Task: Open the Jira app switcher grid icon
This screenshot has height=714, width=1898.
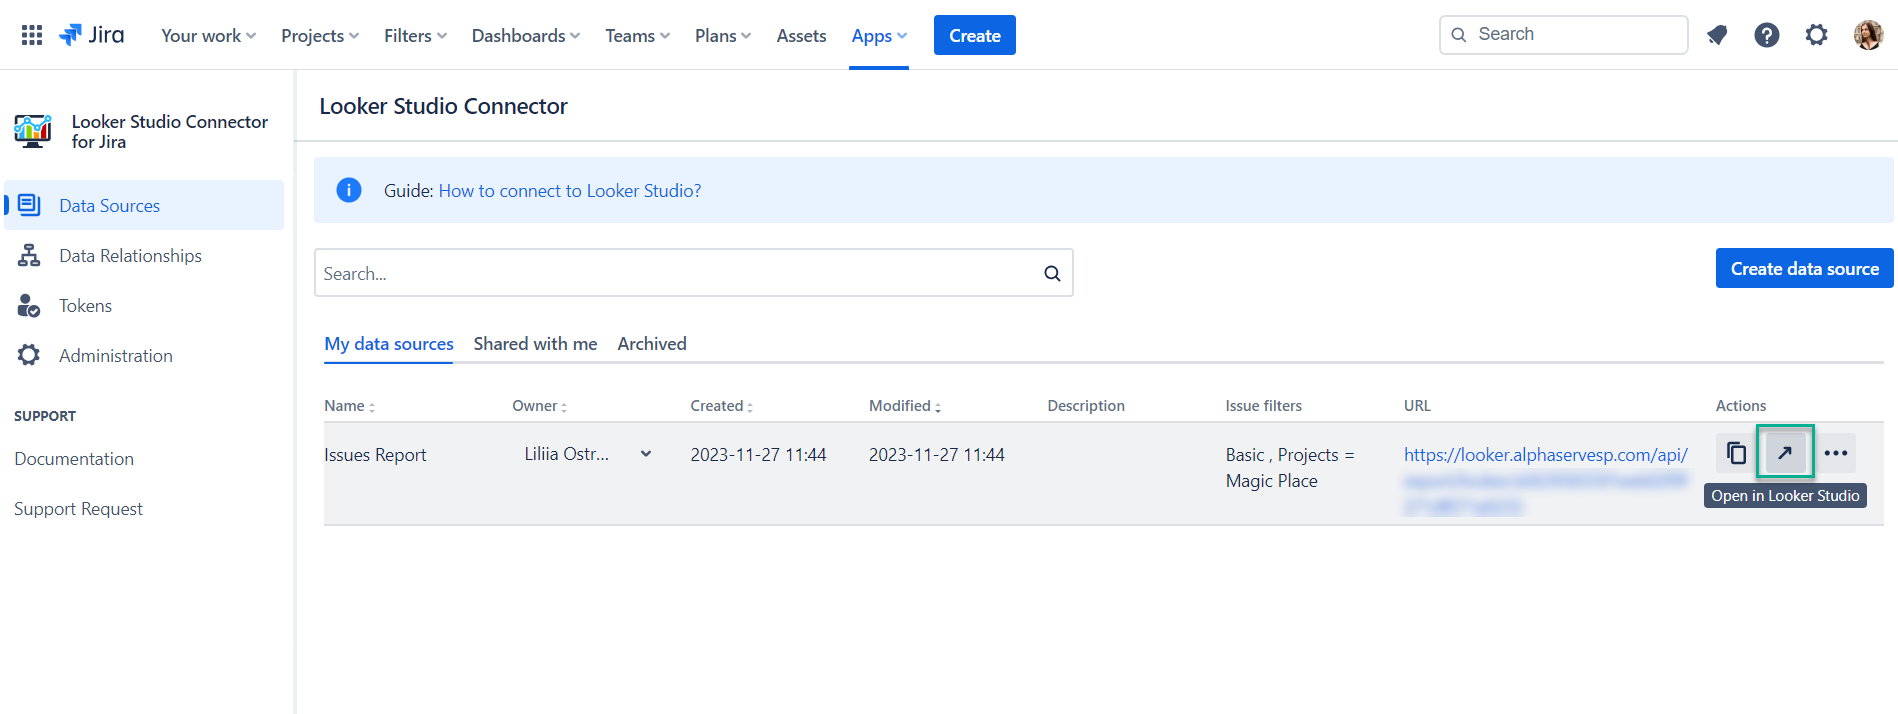Action: [32, 35]
